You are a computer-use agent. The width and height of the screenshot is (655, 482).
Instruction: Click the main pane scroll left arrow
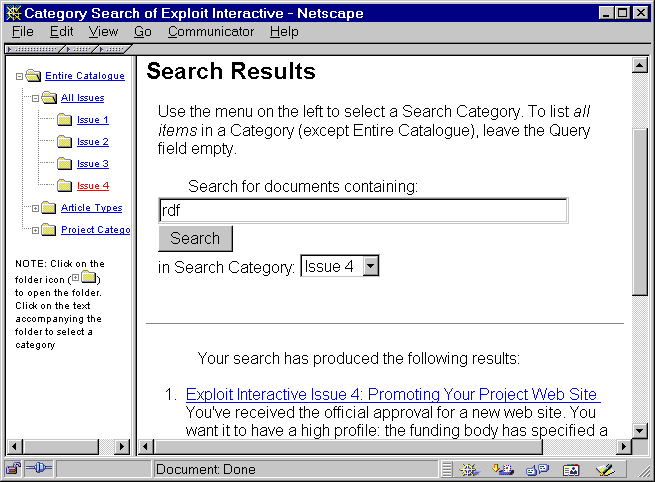(145, 446)
